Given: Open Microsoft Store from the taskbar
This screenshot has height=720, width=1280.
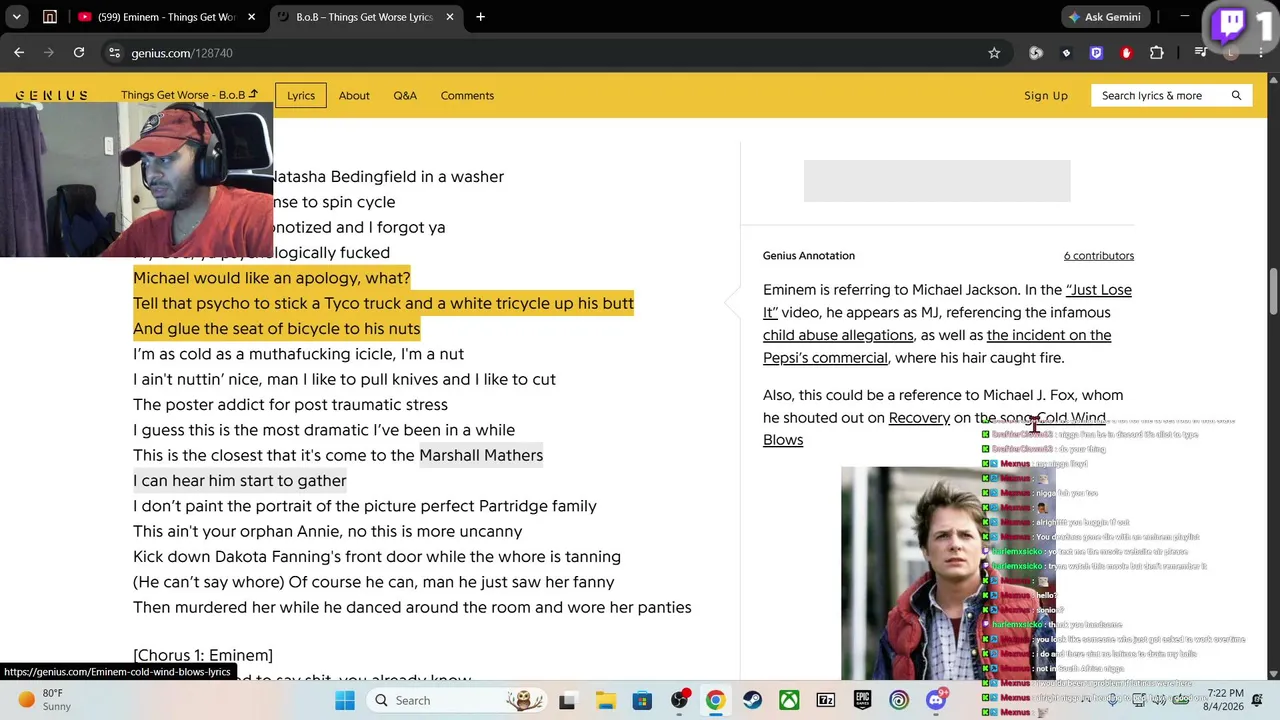Looking at the screenshot, I should tap(642, 700).
